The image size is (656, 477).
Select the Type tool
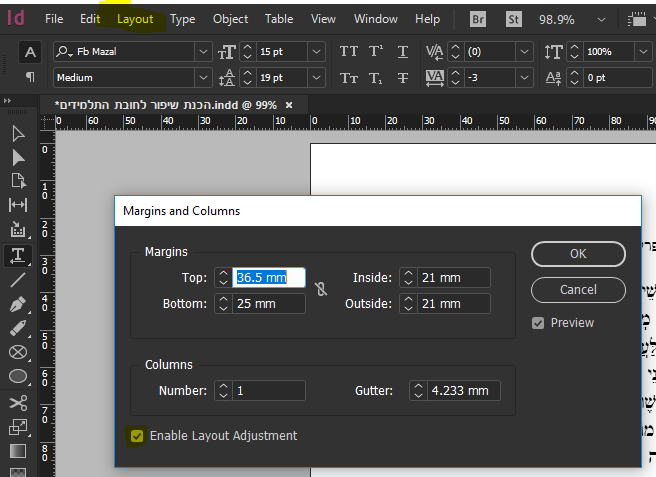coord(18,255)
